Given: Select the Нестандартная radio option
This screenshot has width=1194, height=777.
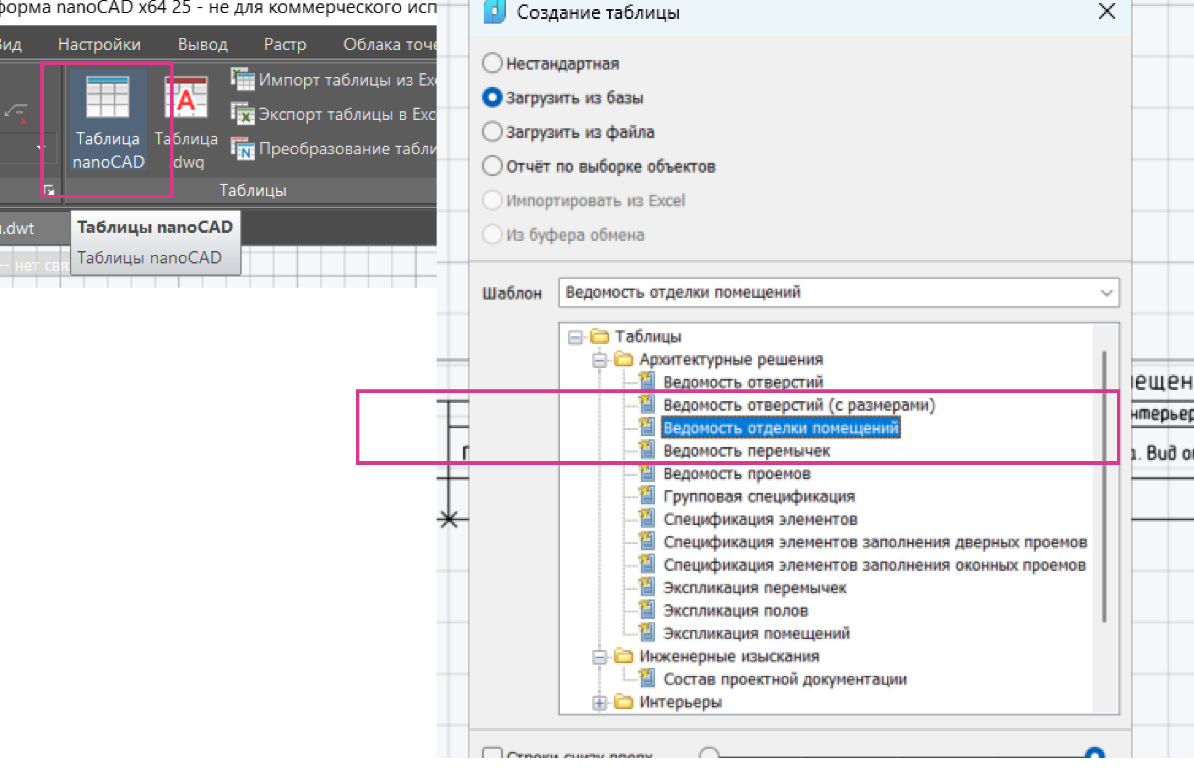Looking at the screenshot, I should 492,63.
